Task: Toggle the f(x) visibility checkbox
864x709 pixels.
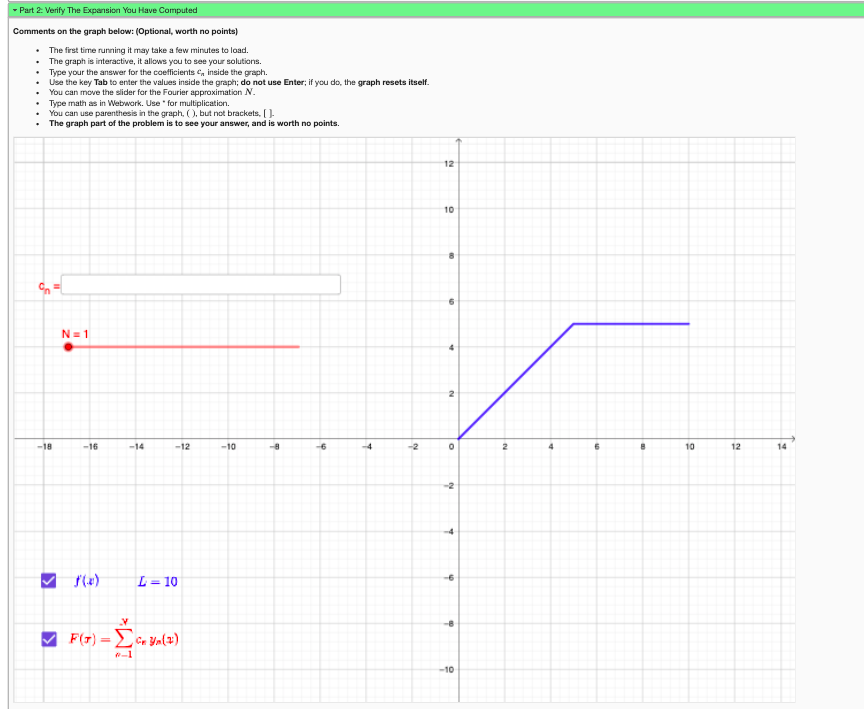Action: pos(48,581)
